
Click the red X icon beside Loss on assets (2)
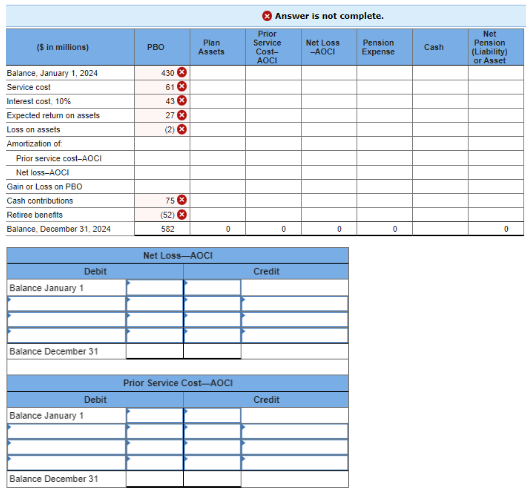click(182, 129)
